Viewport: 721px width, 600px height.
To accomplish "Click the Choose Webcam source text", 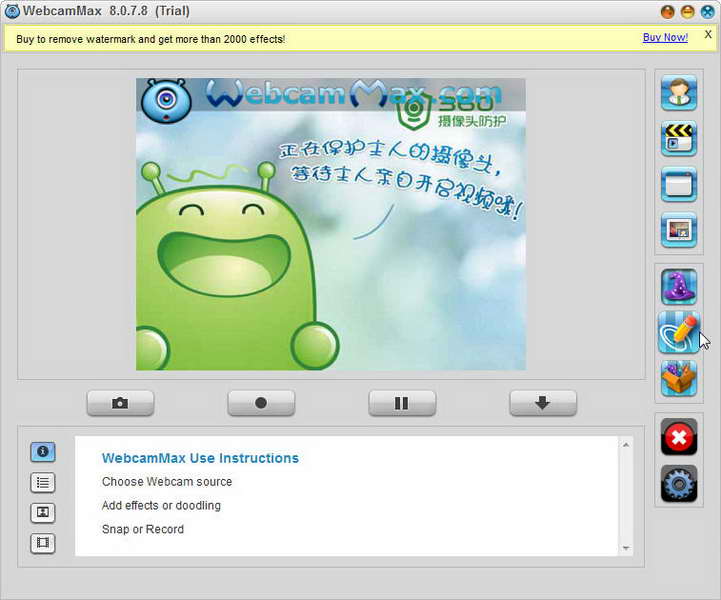I will click(167, 481).
